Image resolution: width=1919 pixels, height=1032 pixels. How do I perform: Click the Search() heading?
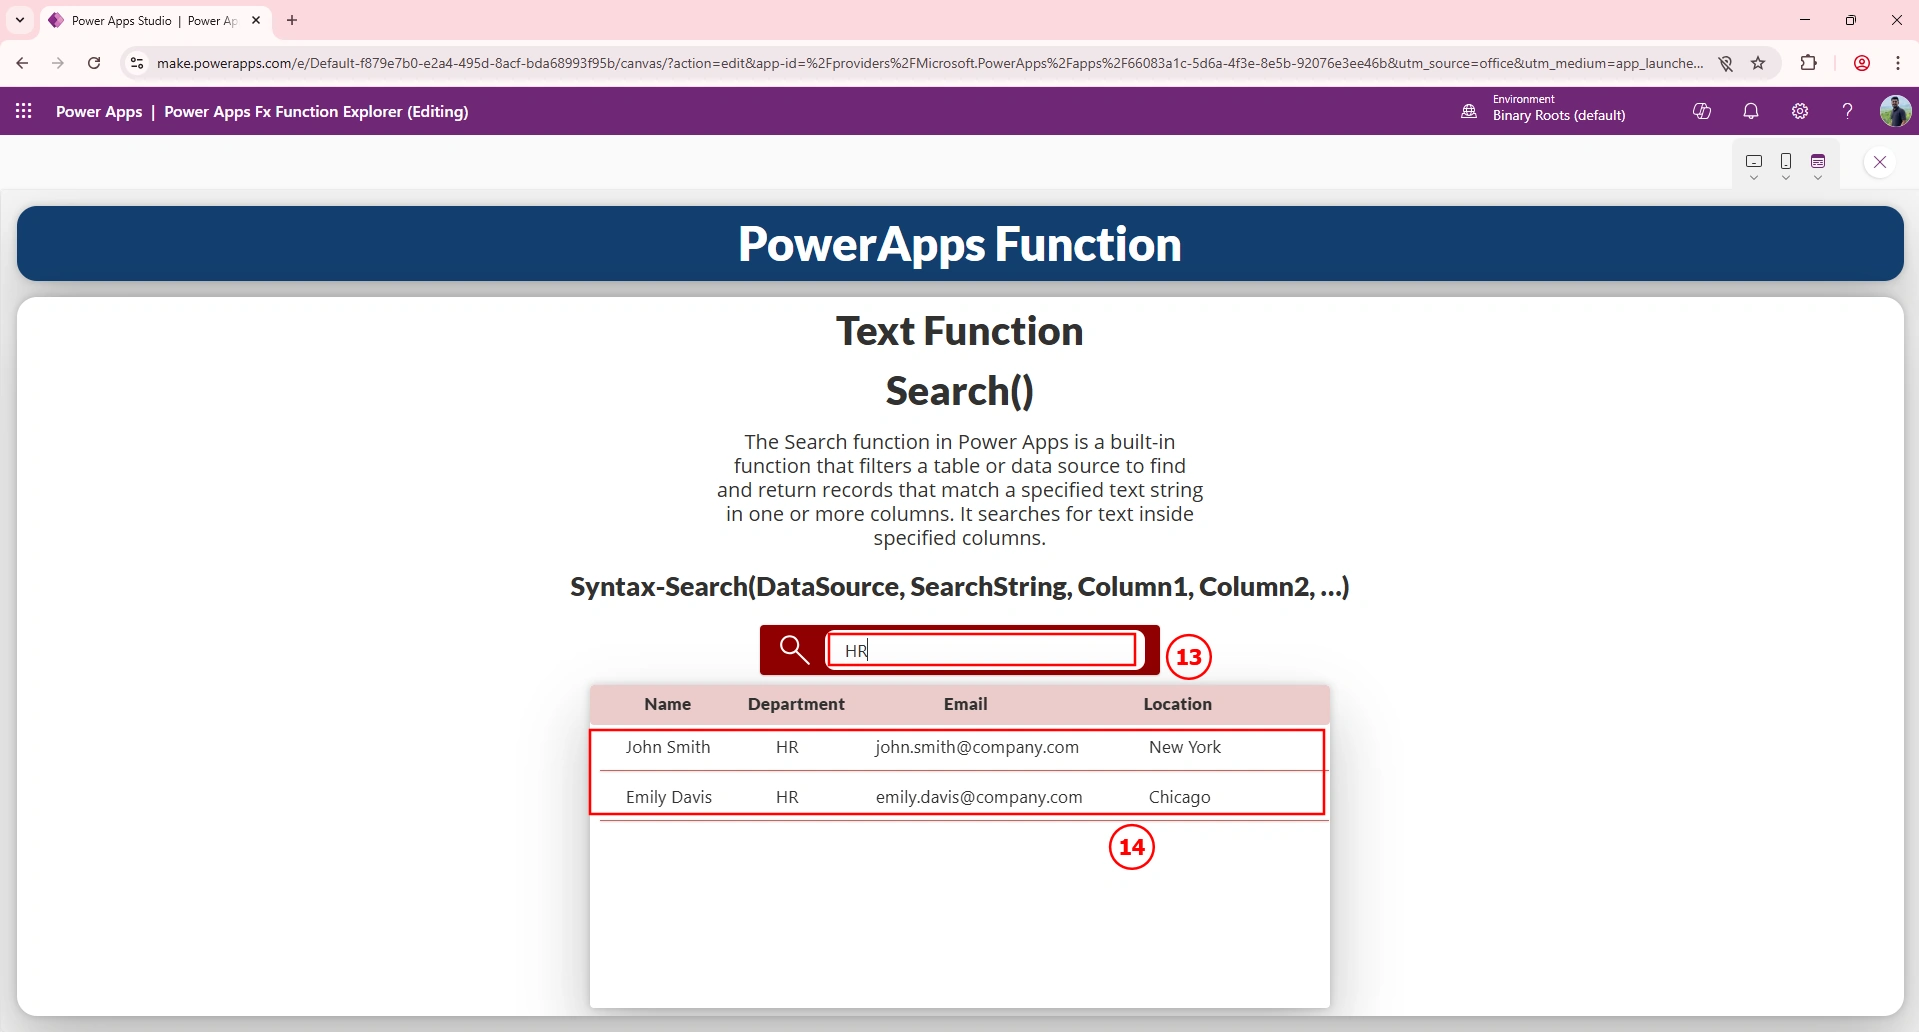(x=960, y=391)
